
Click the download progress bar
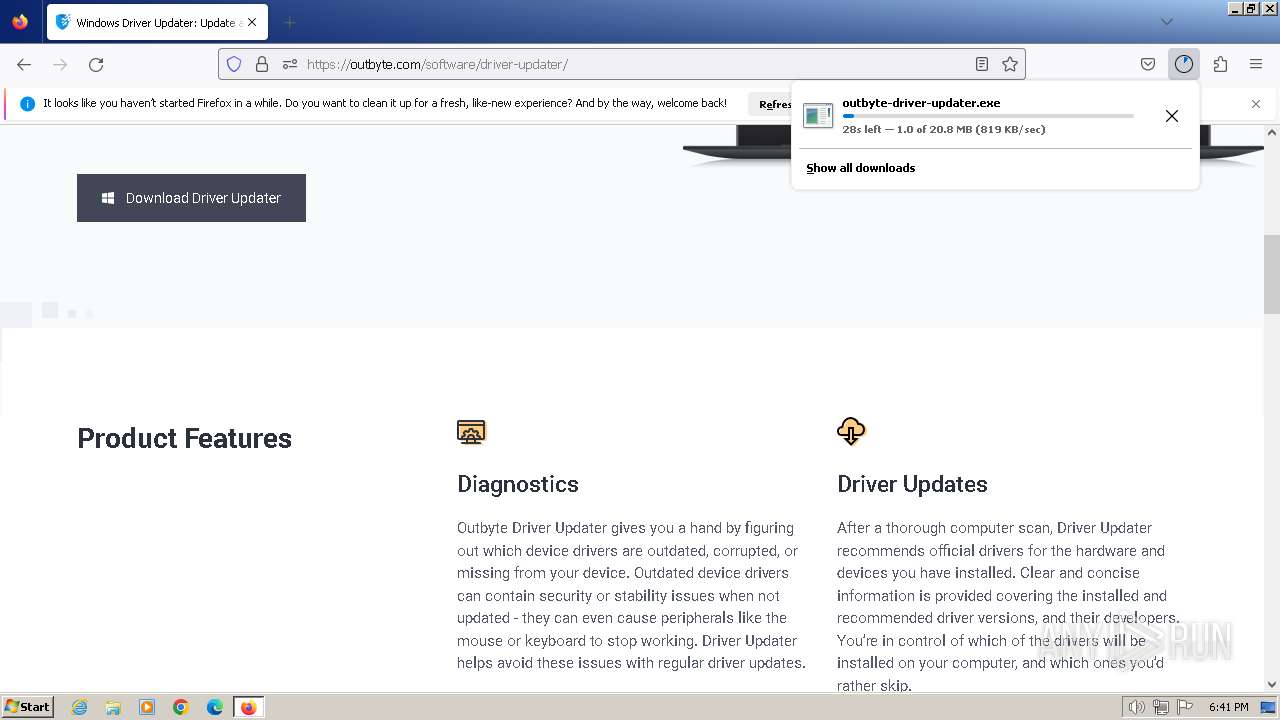988,116
